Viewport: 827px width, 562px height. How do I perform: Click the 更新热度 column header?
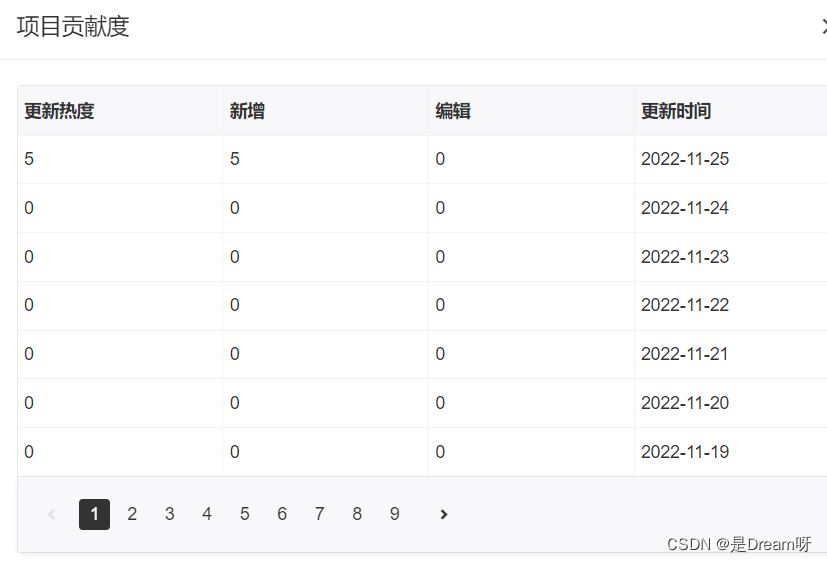pos(60,111)
